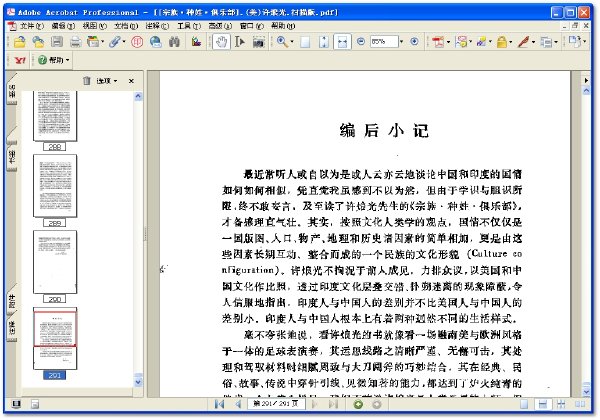Select page 290 thumbnail
Image resolution: width=600 pixels, height=420 pixels.
pos(55,262)
